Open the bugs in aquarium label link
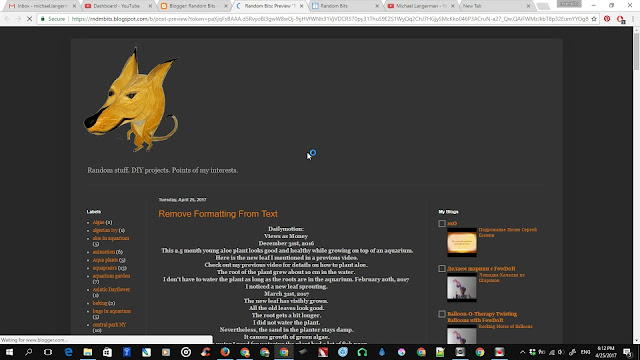 [x=111, y=311]
